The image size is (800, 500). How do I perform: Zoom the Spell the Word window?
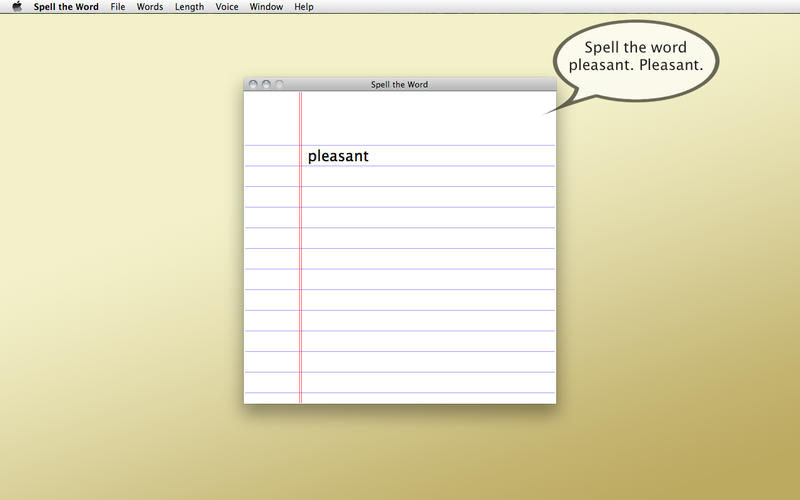279,85
